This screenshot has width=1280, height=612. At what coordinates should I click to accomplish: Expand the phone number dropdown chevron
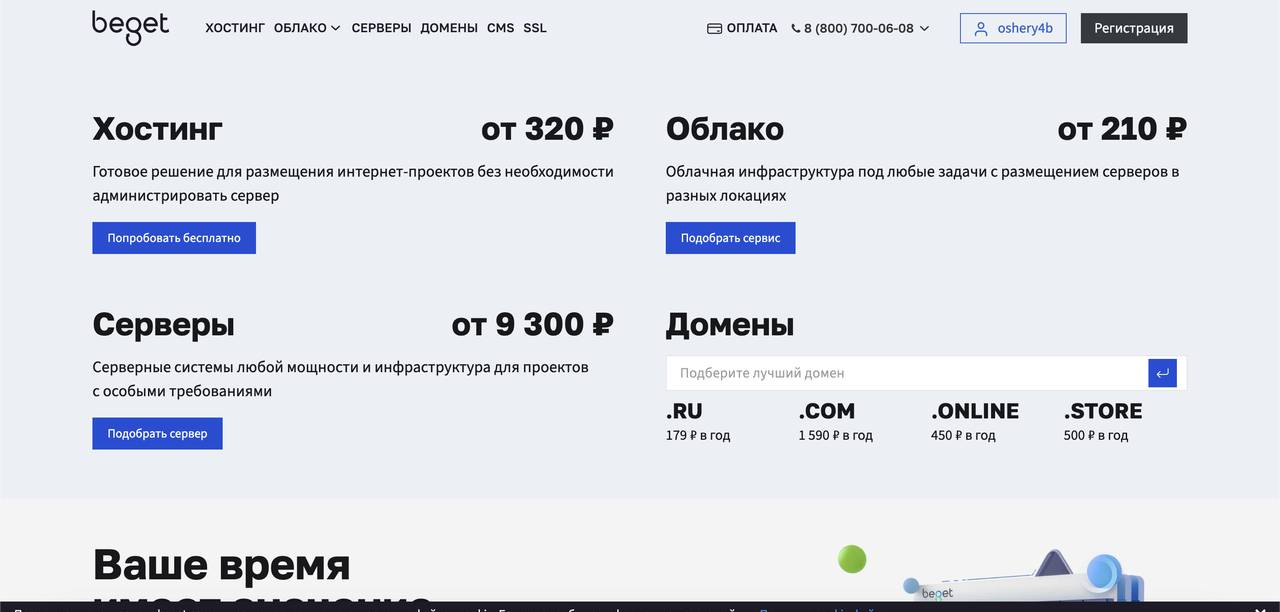(924, 28)
